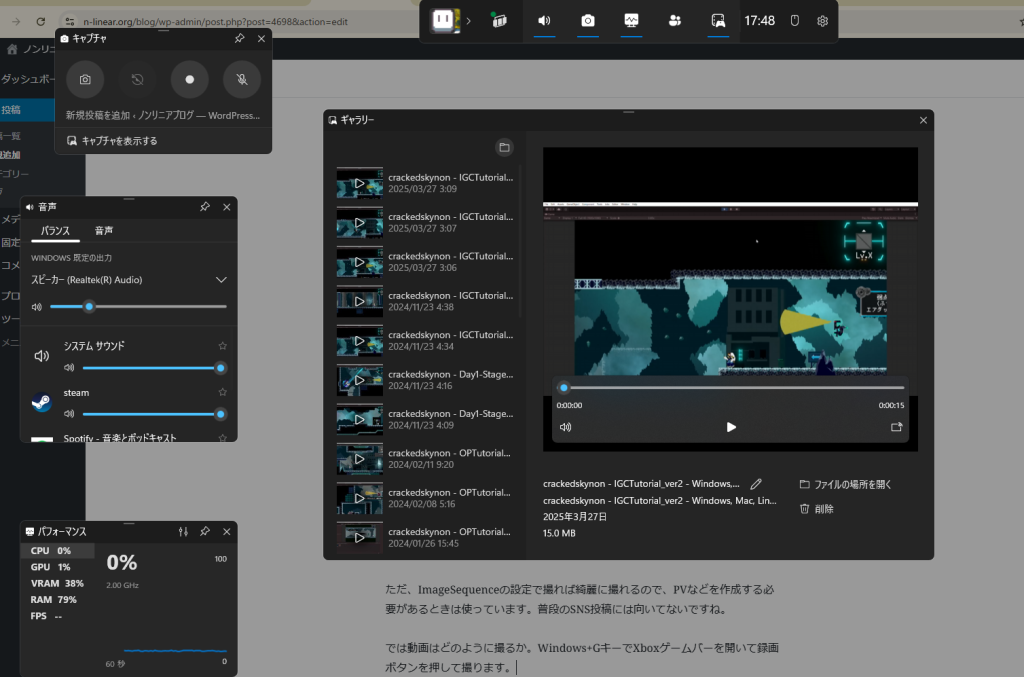The height and width of the screenshot is (677, 1024).
Task: Select the OPTutorial clip dated 2024/02/08 5:16
Action: point(426,498)
